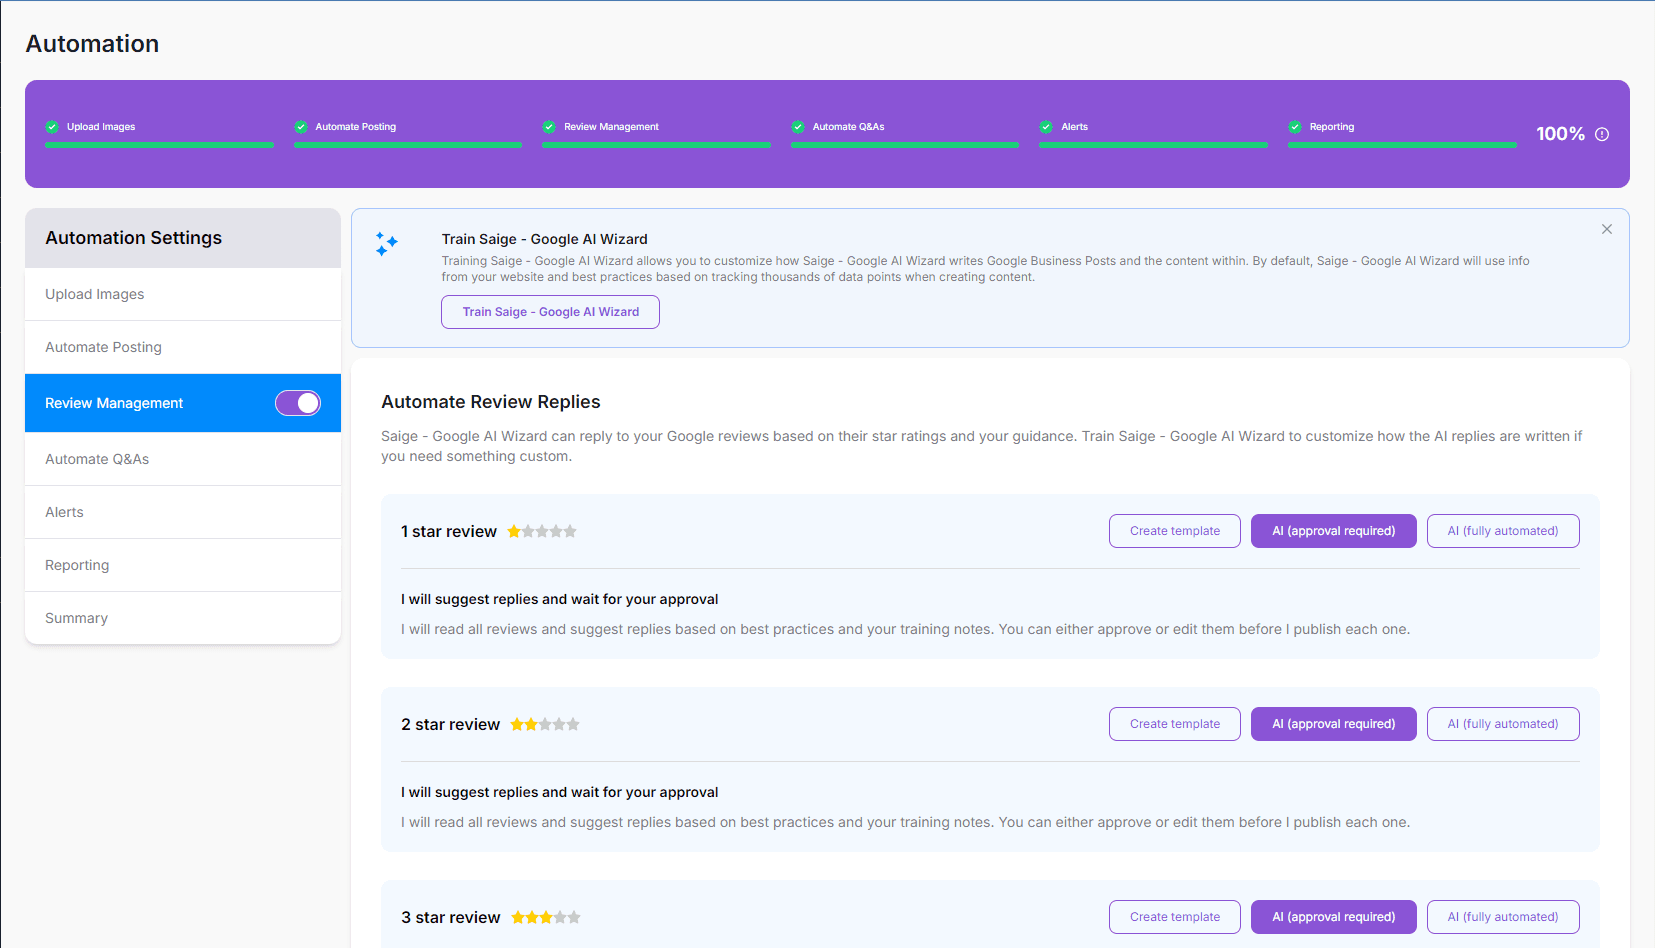Viewport: 1655px width, 948px height.
Task: Click the Review Management green check icon in progress bar
Action: click(549, 127)
